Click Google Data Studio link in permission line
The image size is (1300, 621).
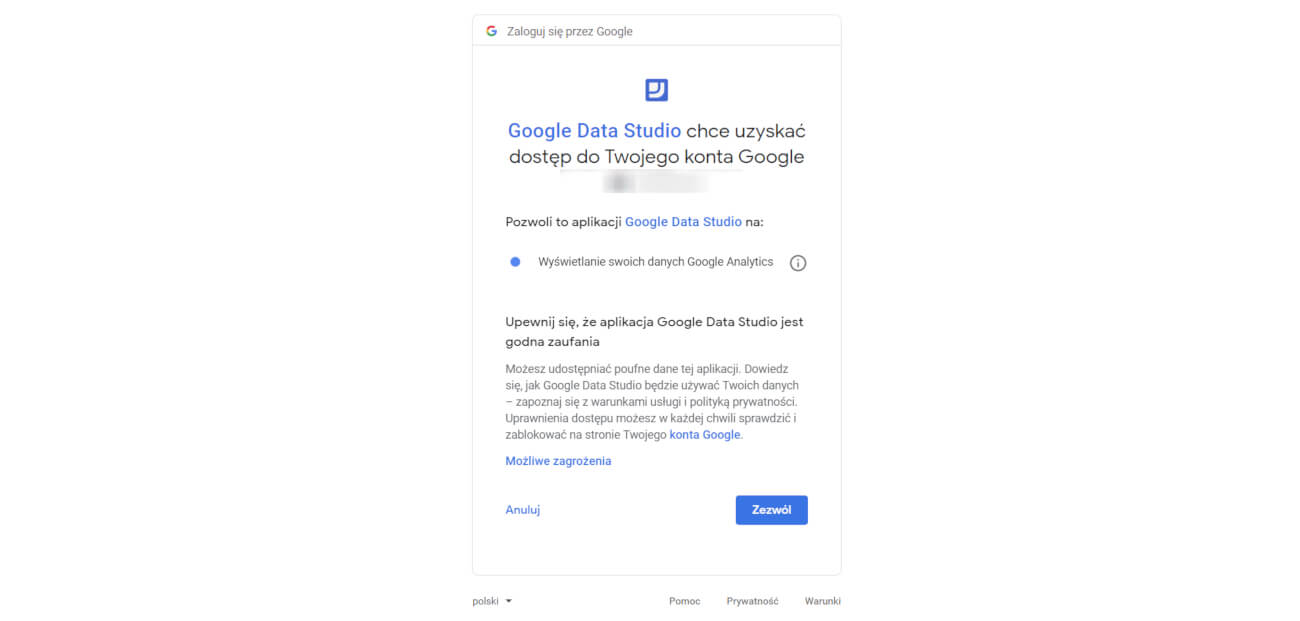point(683,222)
